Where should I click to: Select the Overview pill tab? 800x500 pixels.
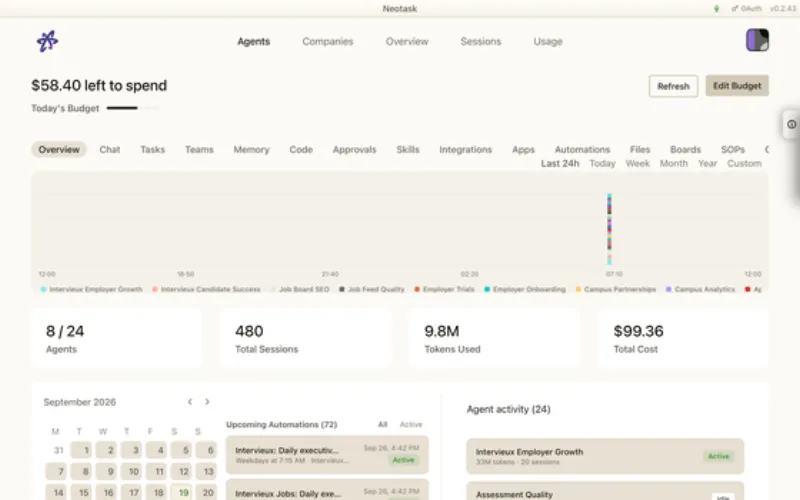coord(59,149)
